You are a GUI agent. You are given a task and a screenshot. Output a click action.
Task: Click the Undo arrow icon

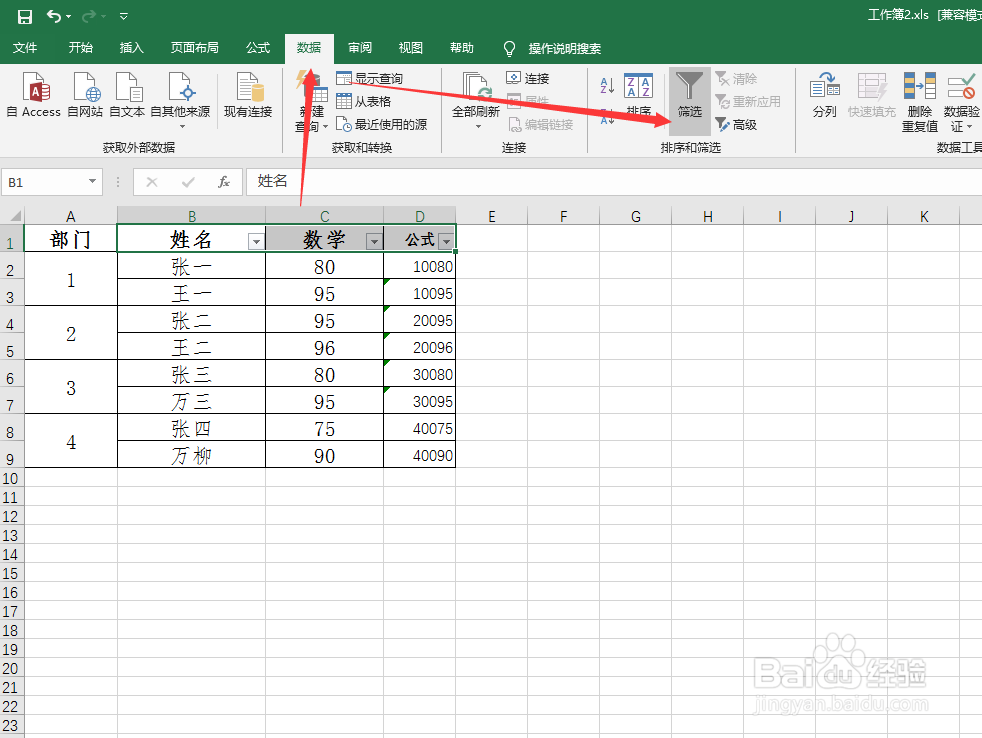click(x=53, y=16)
